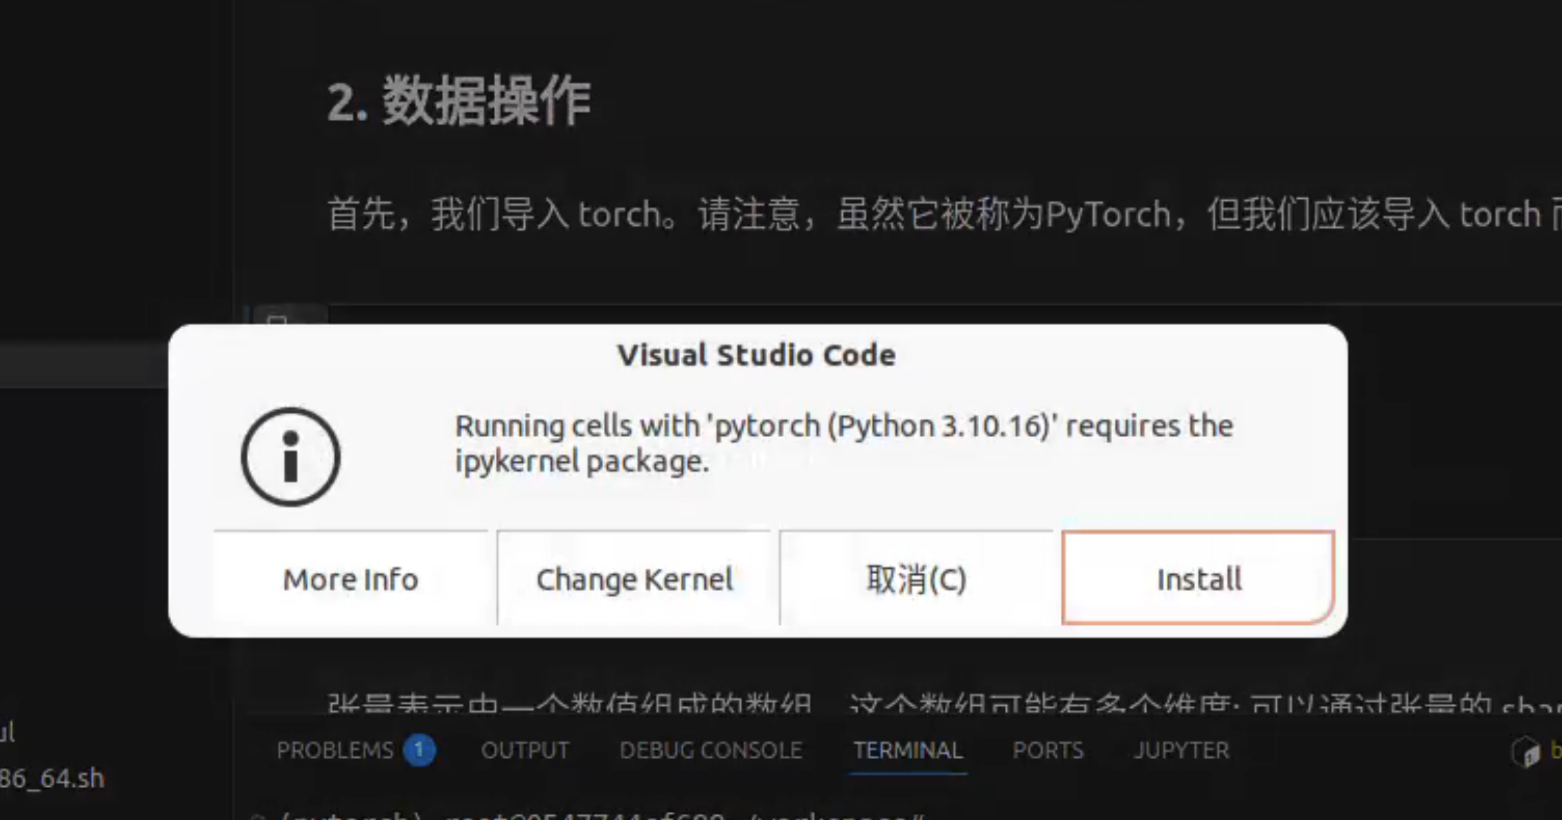Switch to the PROBLEMS tab
The height and width of the screenshot is (820, 1562).
(335, 750)
